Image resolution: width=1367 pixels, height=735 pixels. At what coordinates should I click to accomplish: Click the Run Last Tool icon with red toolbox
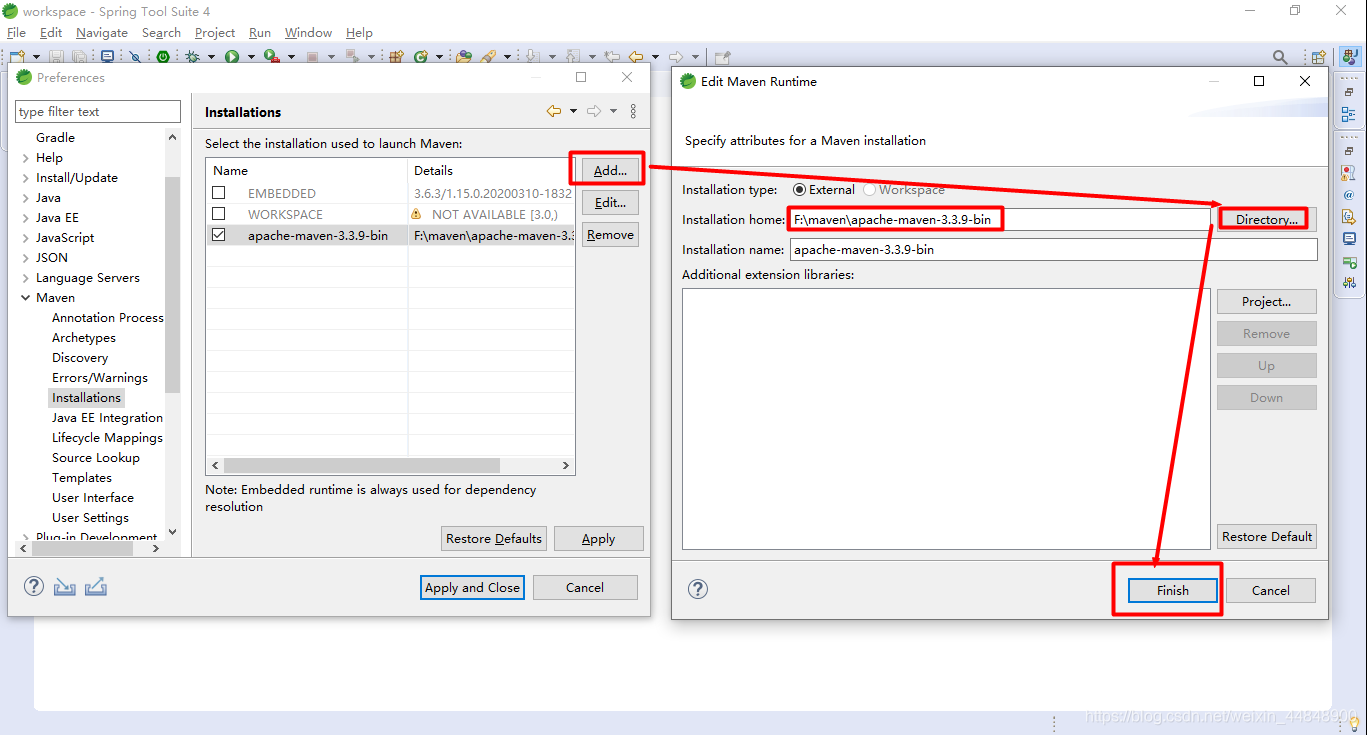(271, 57)
